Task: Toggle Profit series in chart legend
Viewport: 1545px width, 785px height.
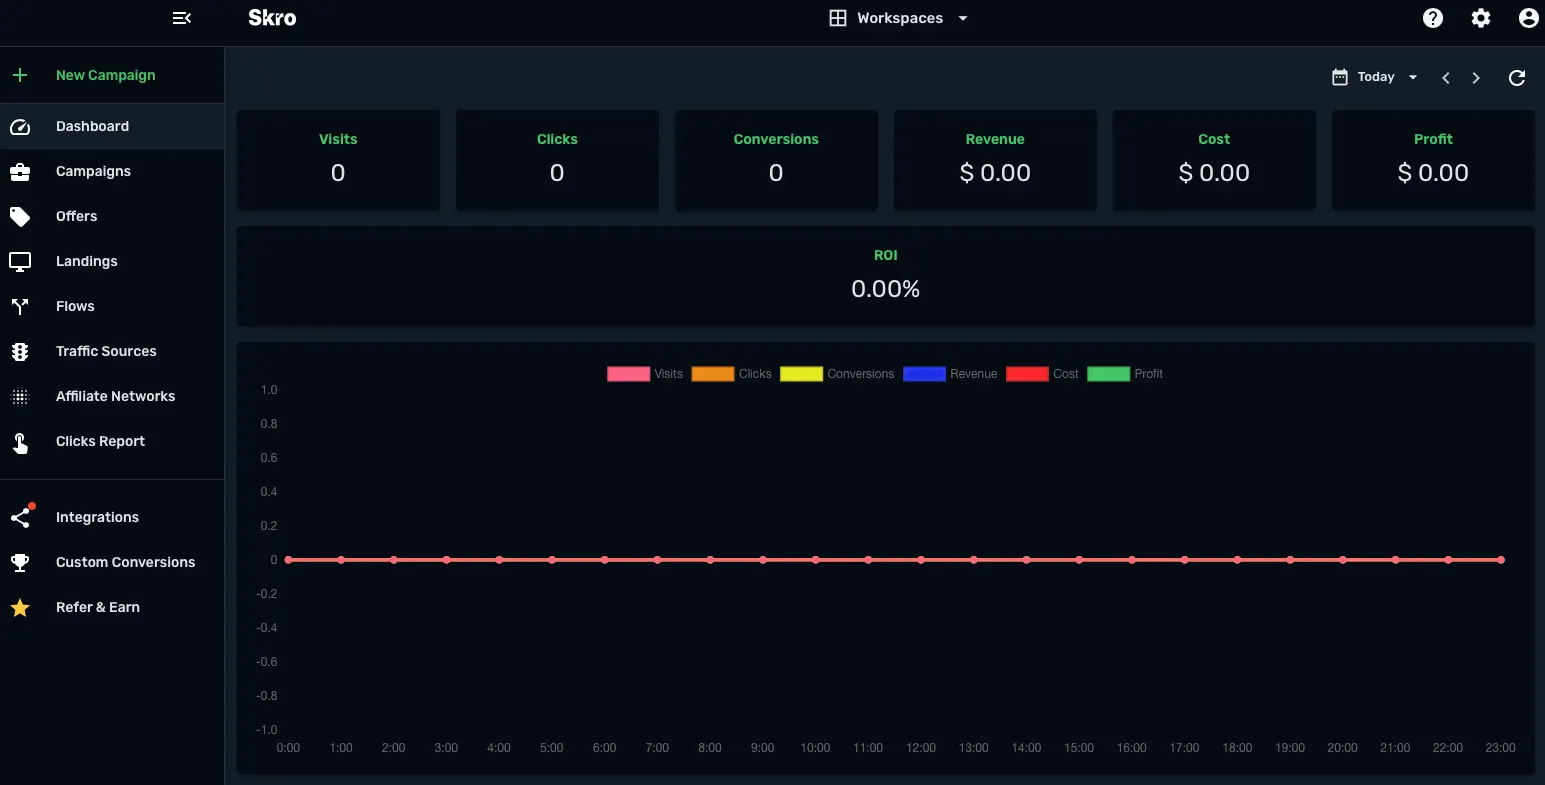Action: click(x=1125, y=374)
